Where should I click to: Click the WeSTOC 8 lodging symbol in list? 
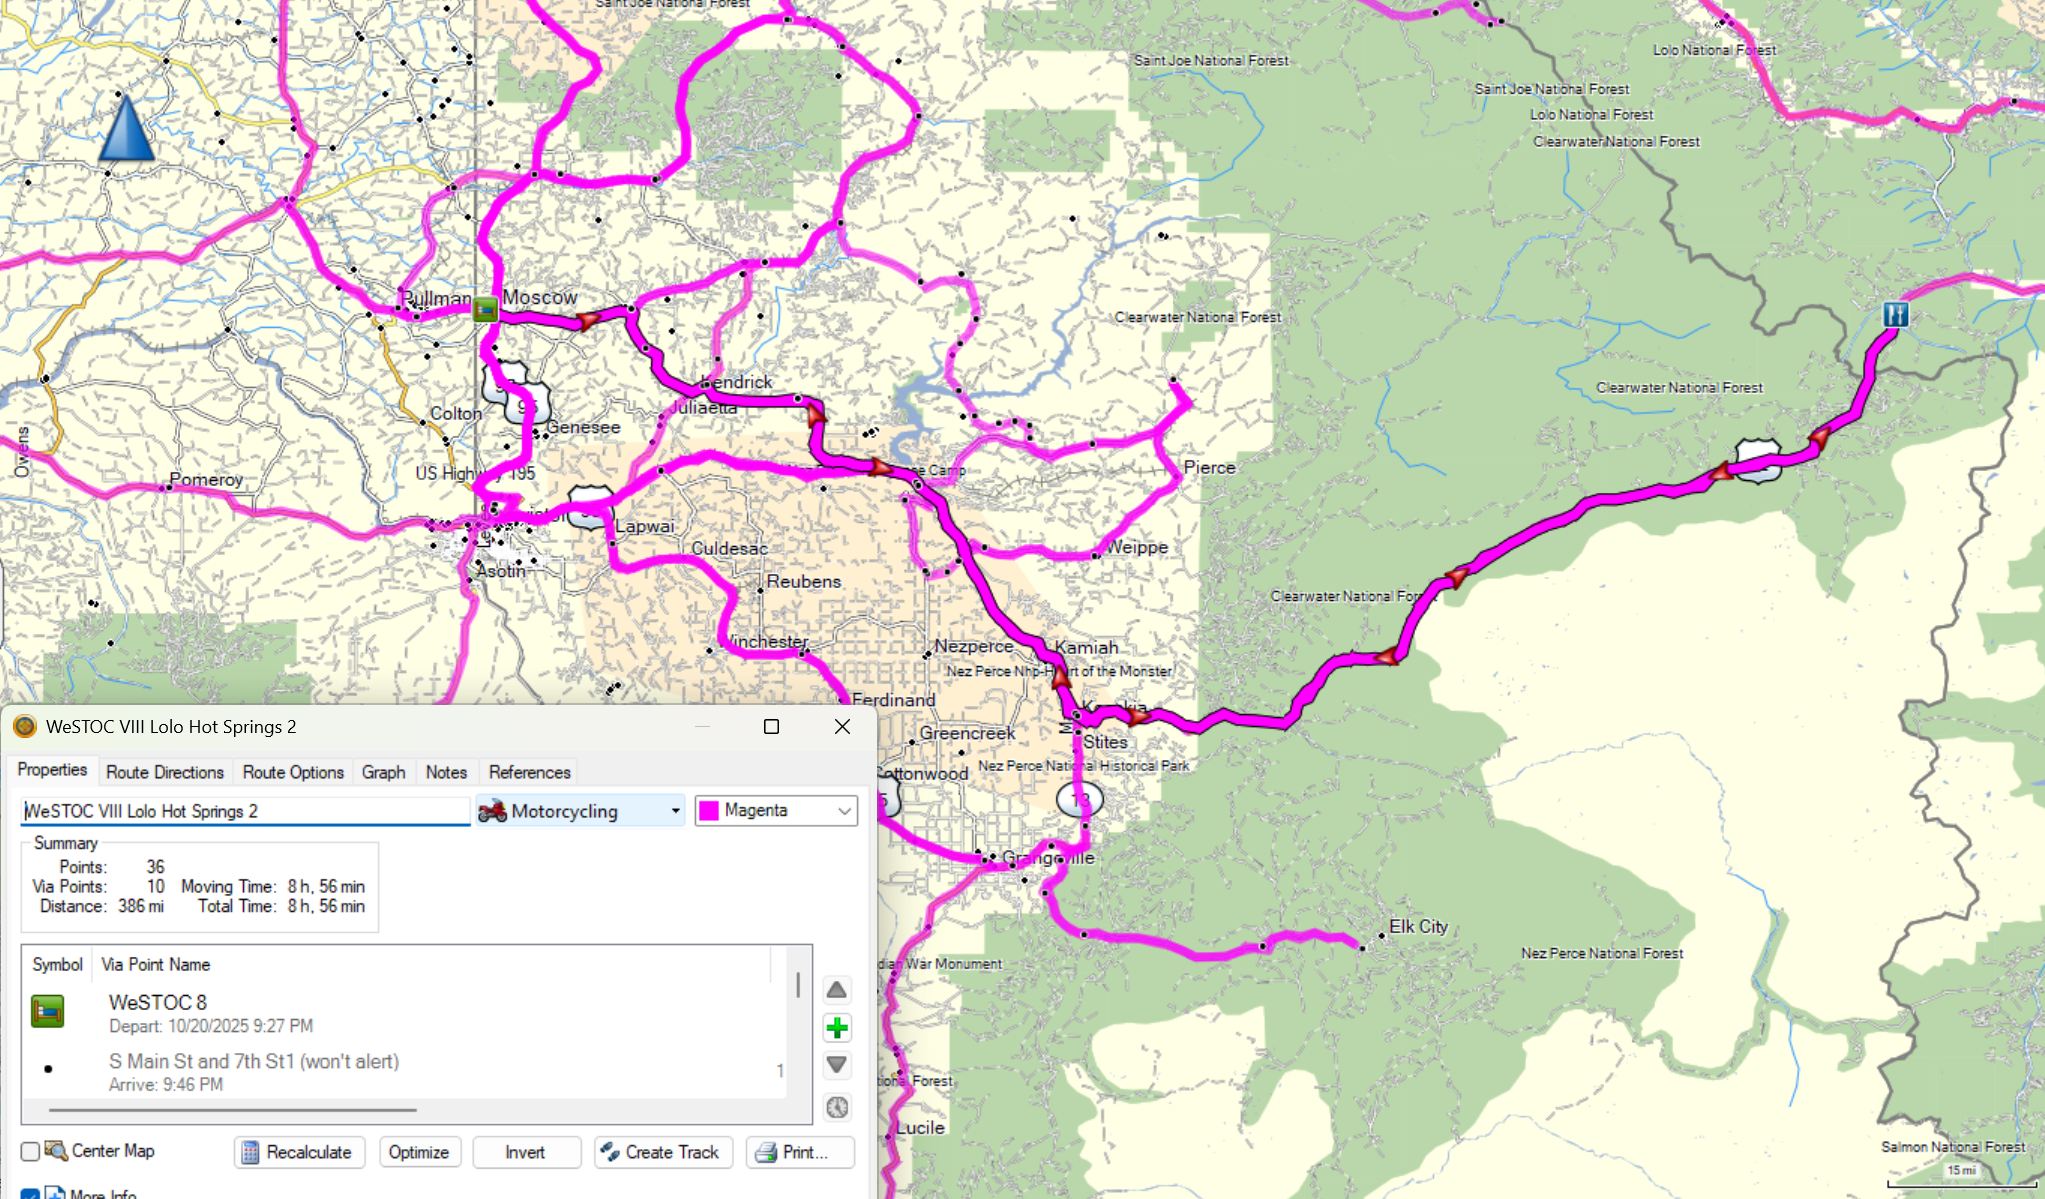(47, 1011)
